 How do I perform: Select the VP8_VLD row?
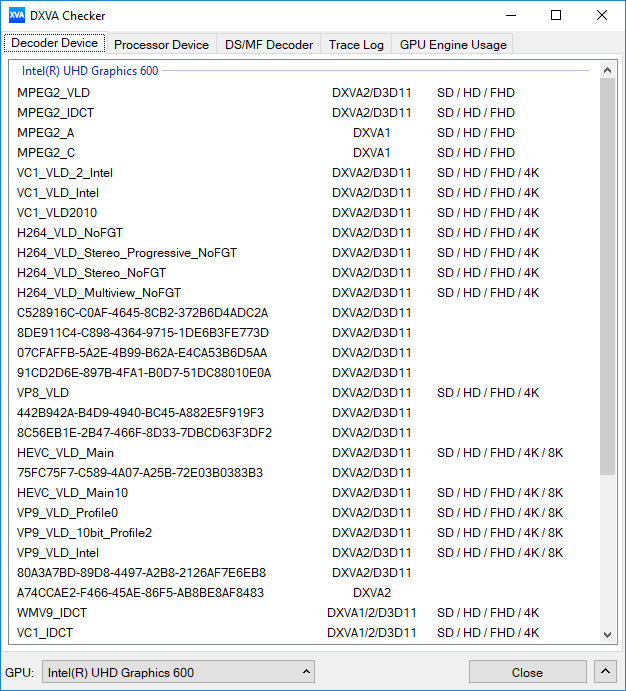[304, 393]
